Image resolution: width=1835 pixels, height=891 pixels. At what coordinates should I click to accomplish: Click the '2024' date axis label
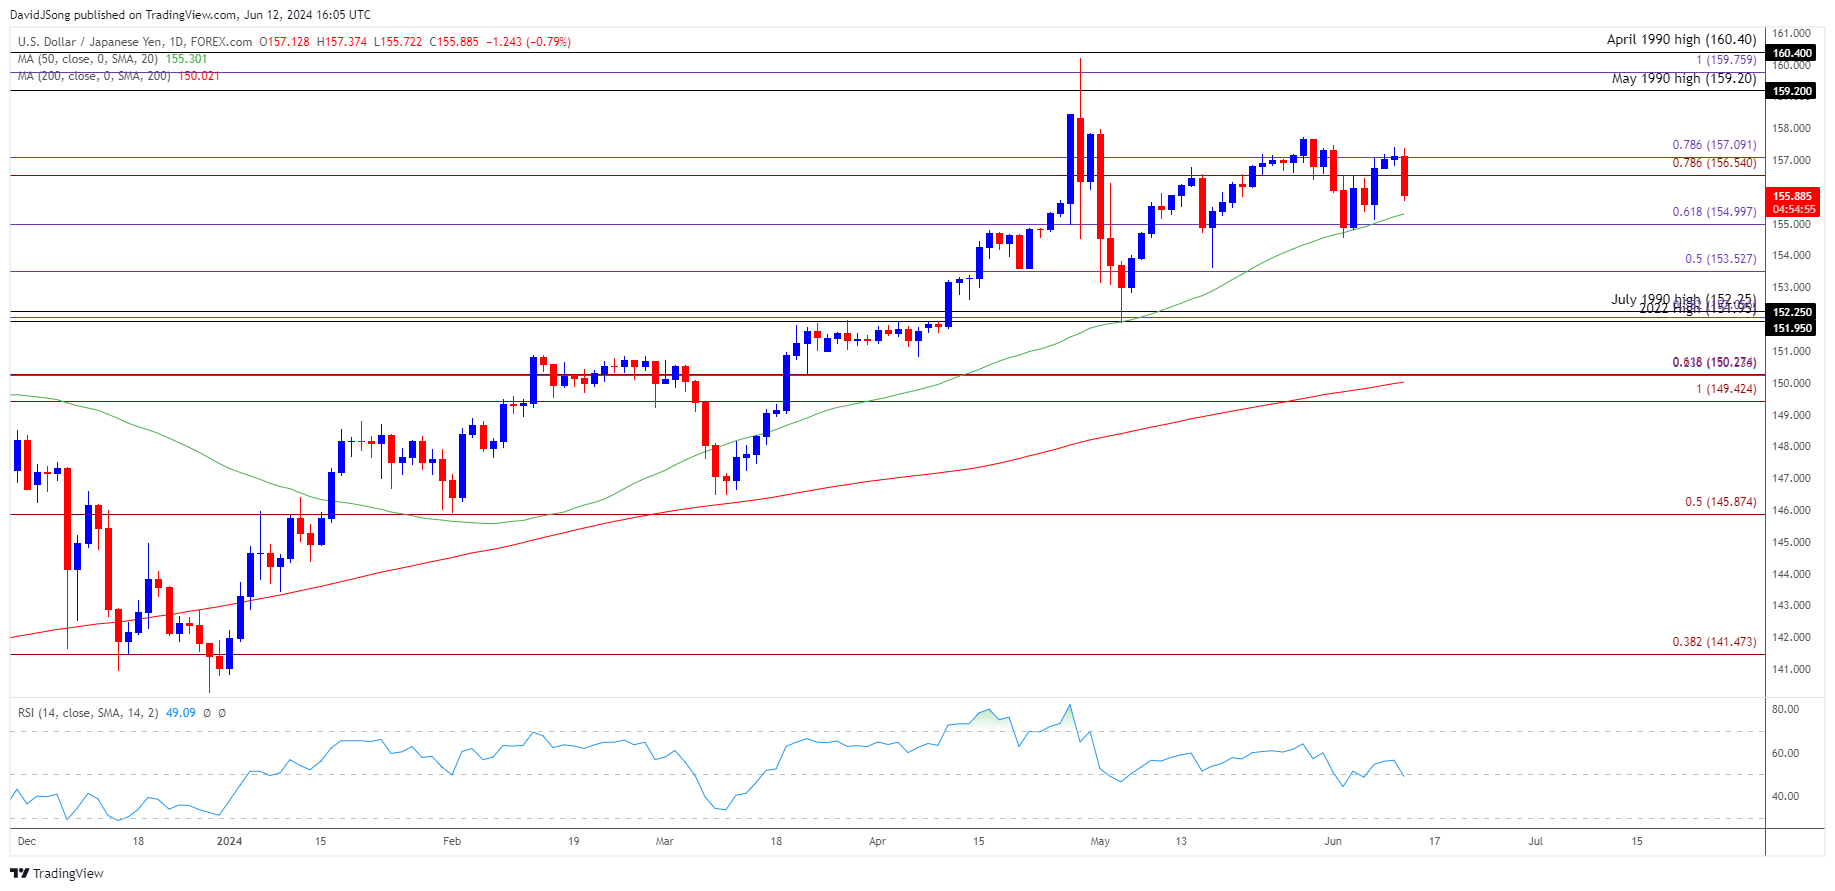[230, 841]
